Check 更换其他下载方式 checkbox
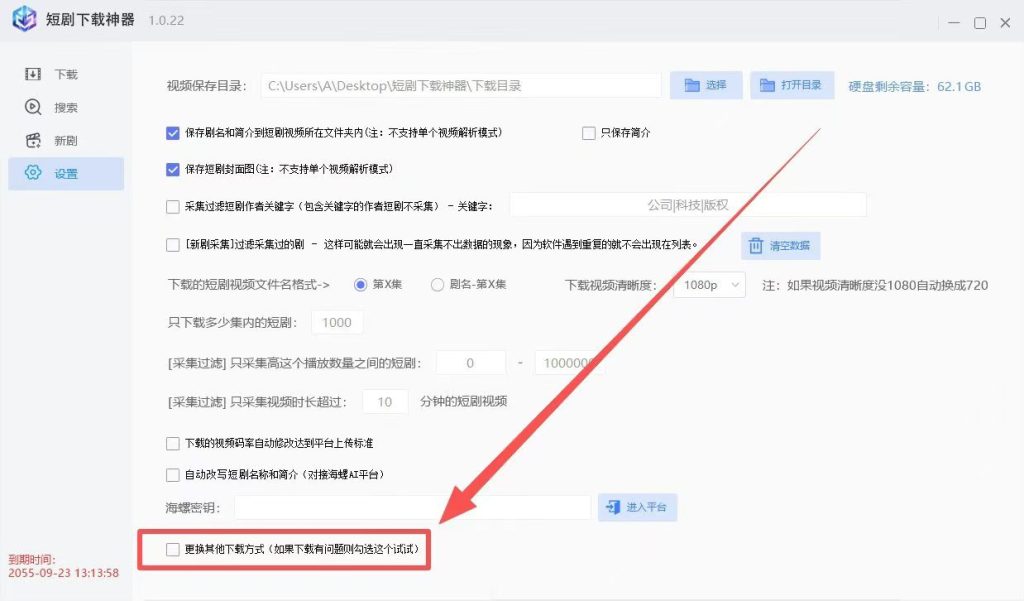The width and height of the screenshot is (1024, 601). click(x=172, y=549)
